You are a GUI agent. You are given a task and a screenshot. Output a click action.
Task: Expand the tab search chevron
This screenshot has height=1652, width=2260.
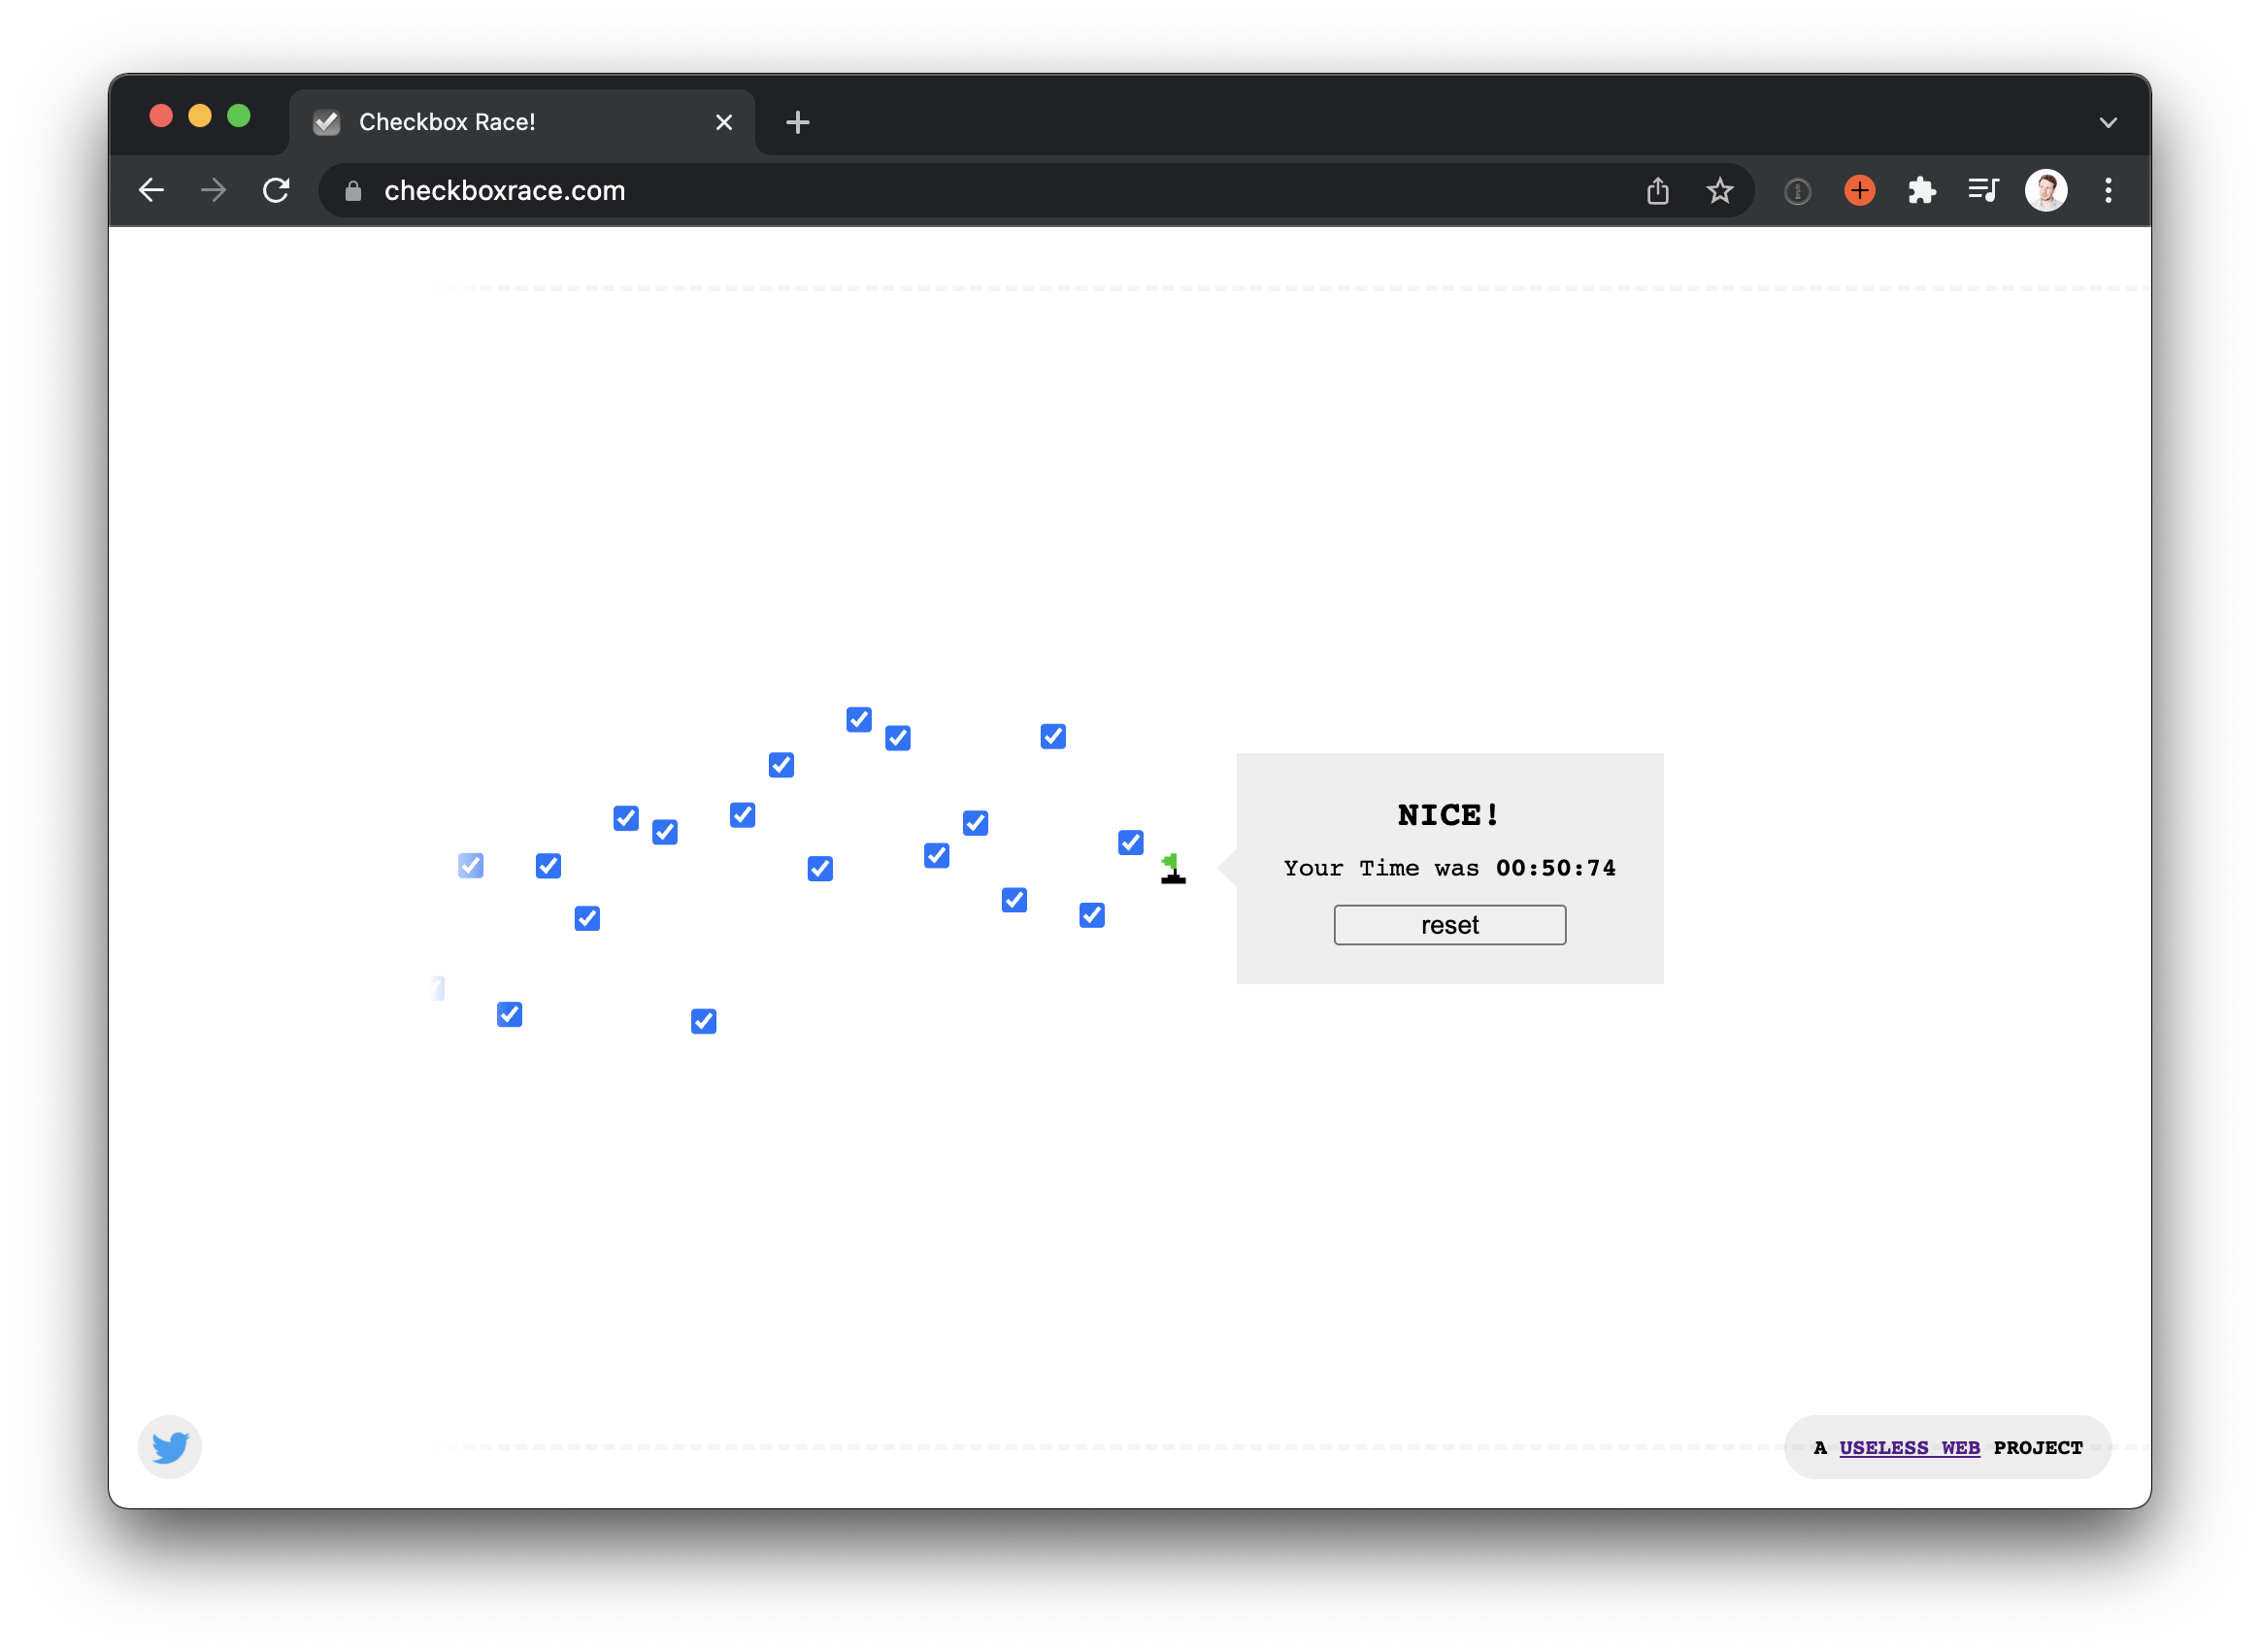2108,123
